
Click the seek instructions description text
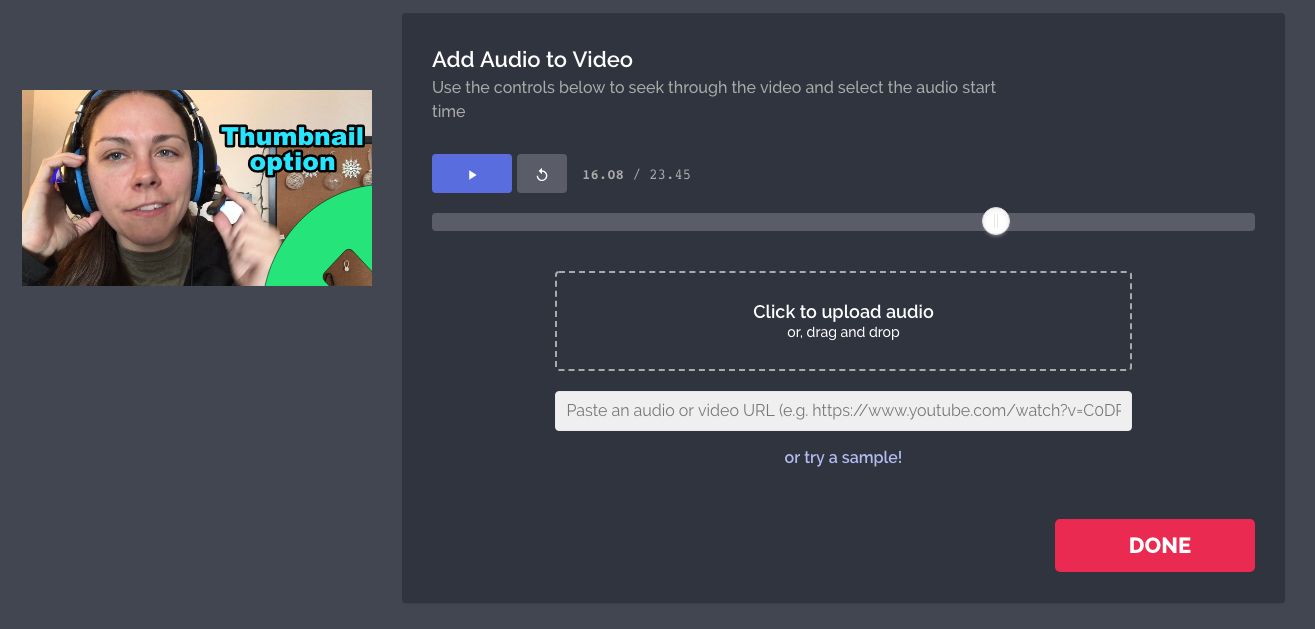713,99
